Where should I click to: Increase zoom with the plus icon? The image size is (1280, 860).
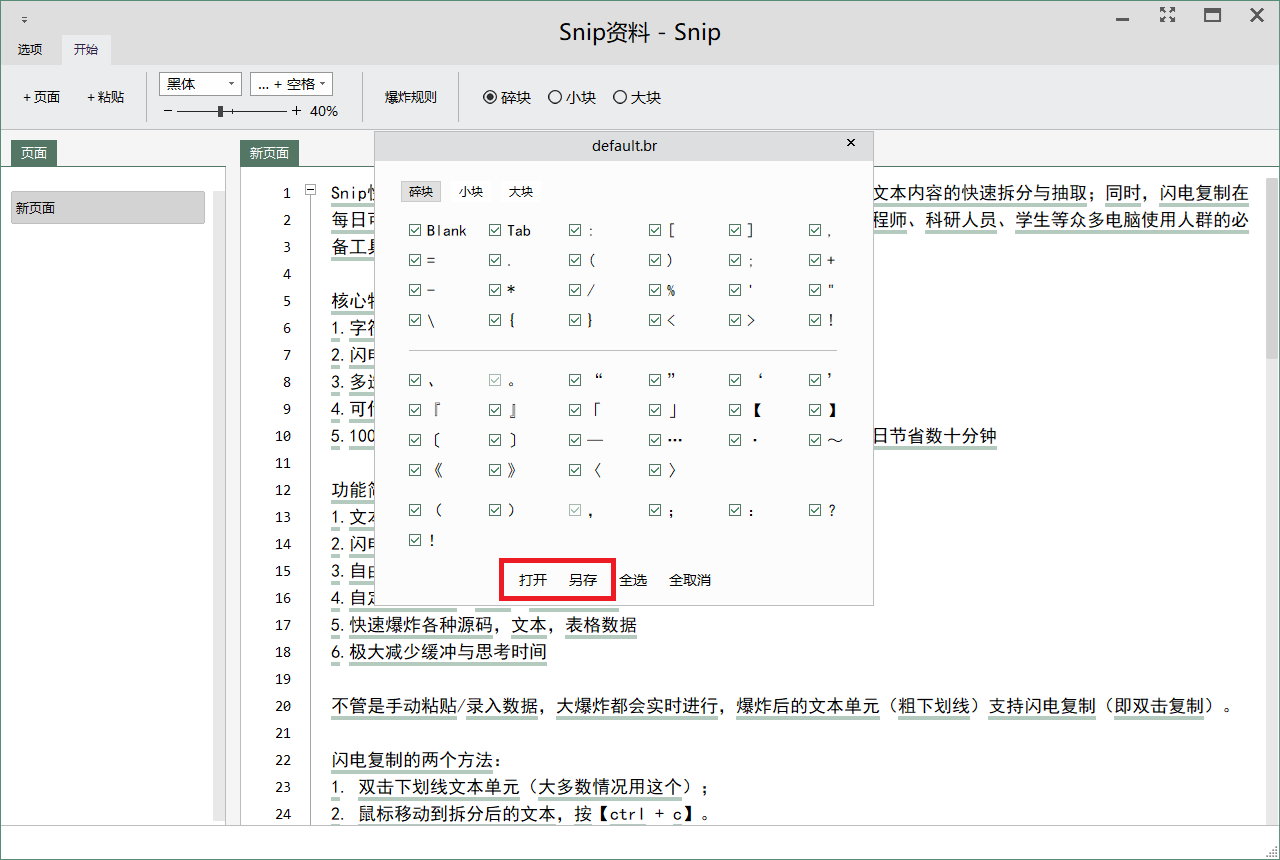click(296, 111)
